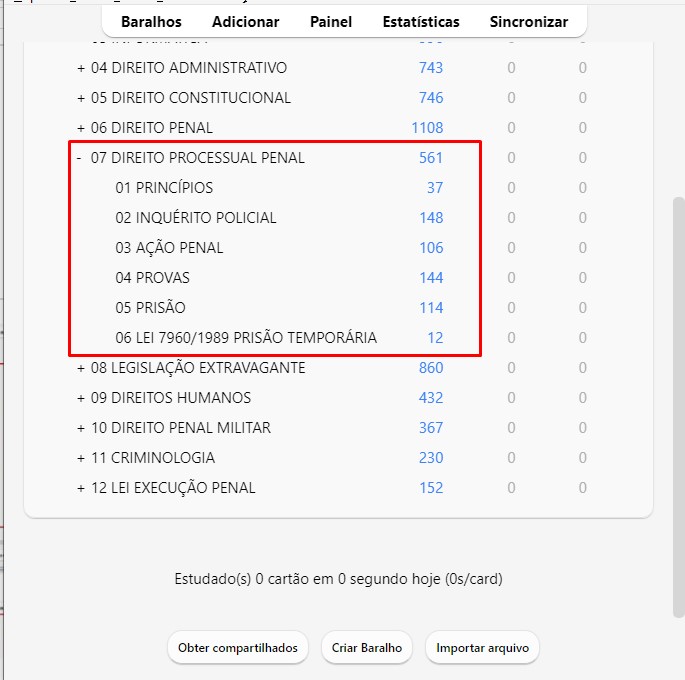Open the Adicionar menu item
This screenshot has height=680, width=685.
pyautogui.click(x=246, y=21)
